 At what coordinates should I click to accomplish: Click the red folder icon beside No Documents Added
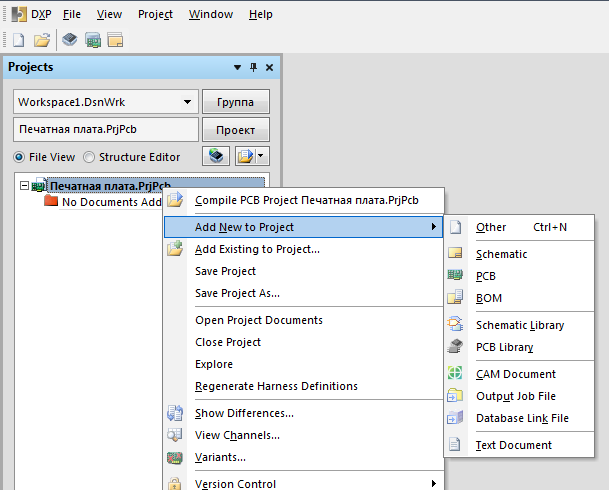pos(51,201)
